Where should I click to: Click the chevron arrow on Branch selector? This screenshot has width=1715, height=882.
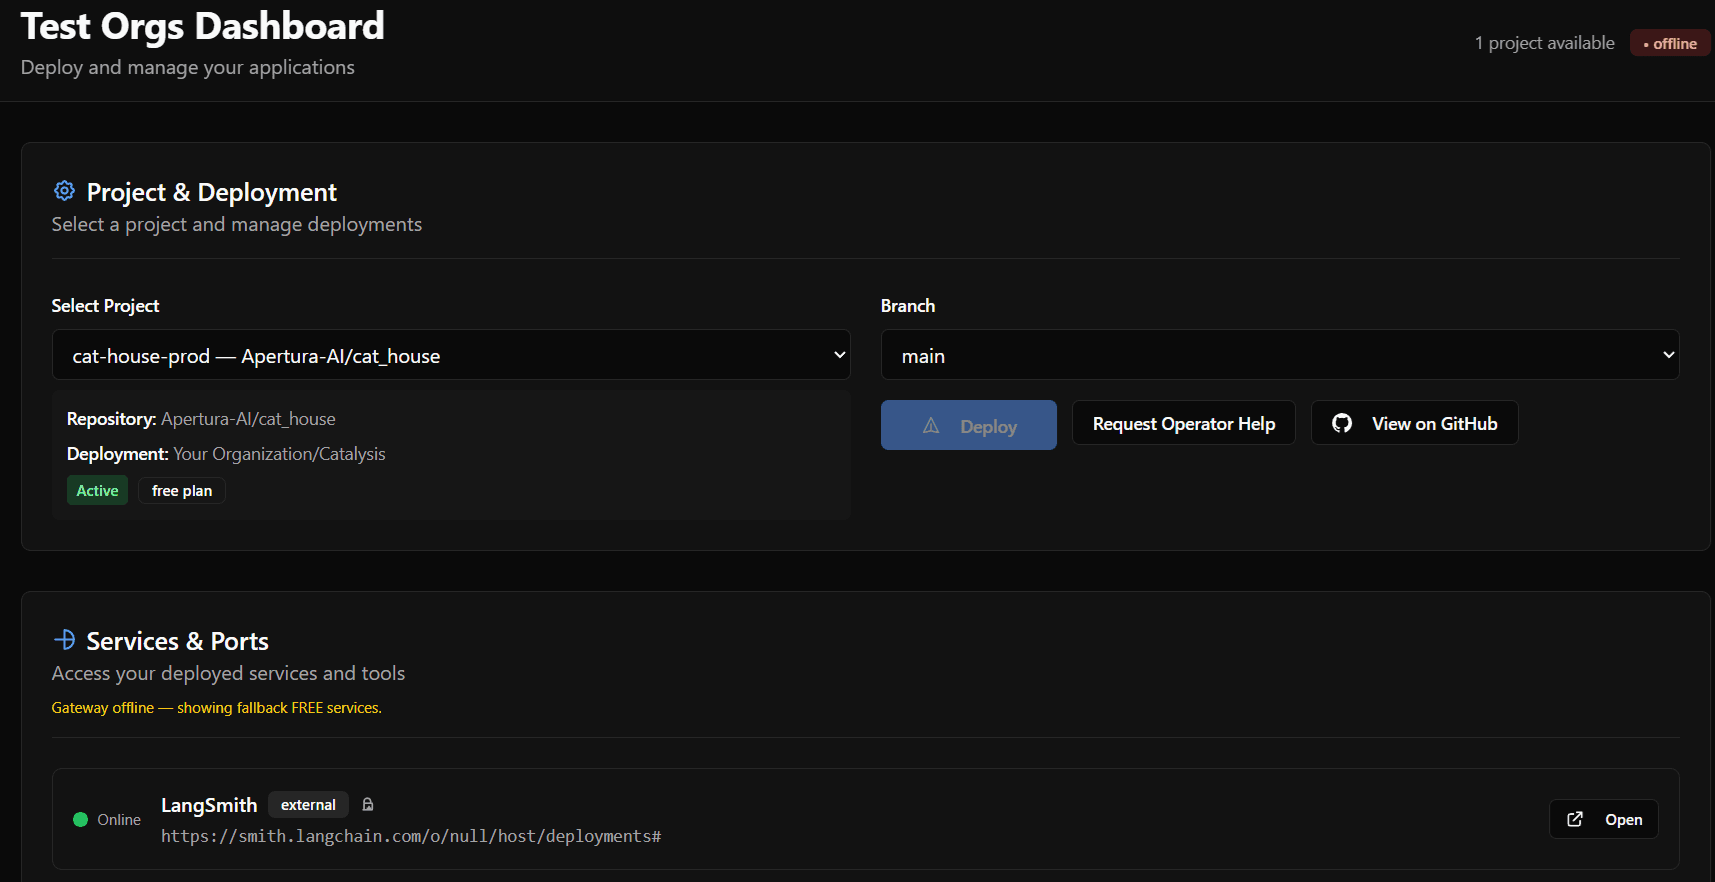(1668, 355)
